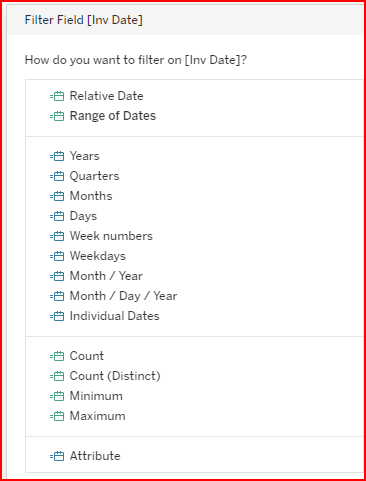Viewport: 366px width, 481px height.
Task: Choose the Days filter option
Action: click(83, 216)
